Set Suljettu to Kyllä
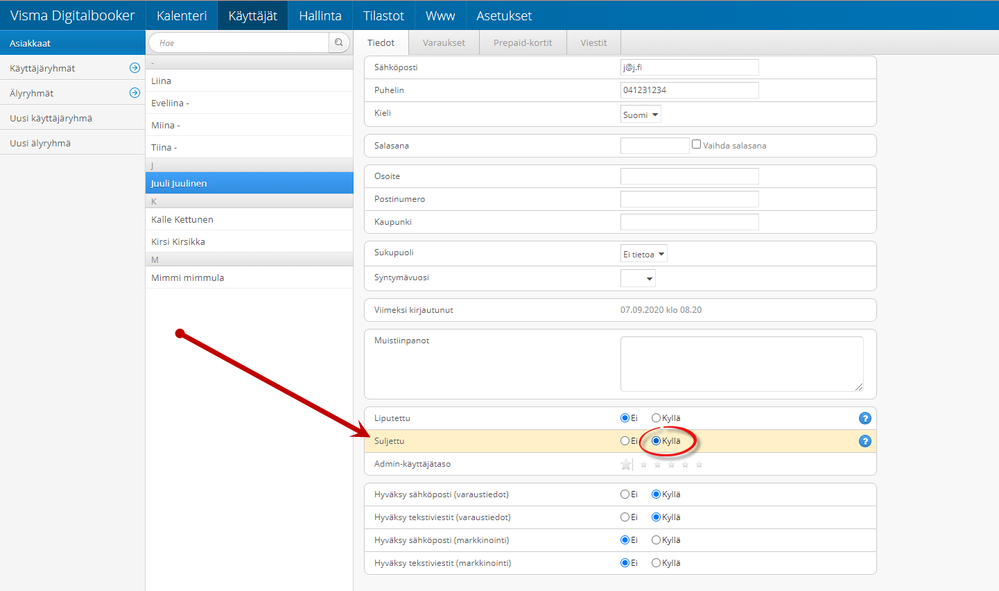The width and height of the screenshot is (999, 591). click(656, 441)
